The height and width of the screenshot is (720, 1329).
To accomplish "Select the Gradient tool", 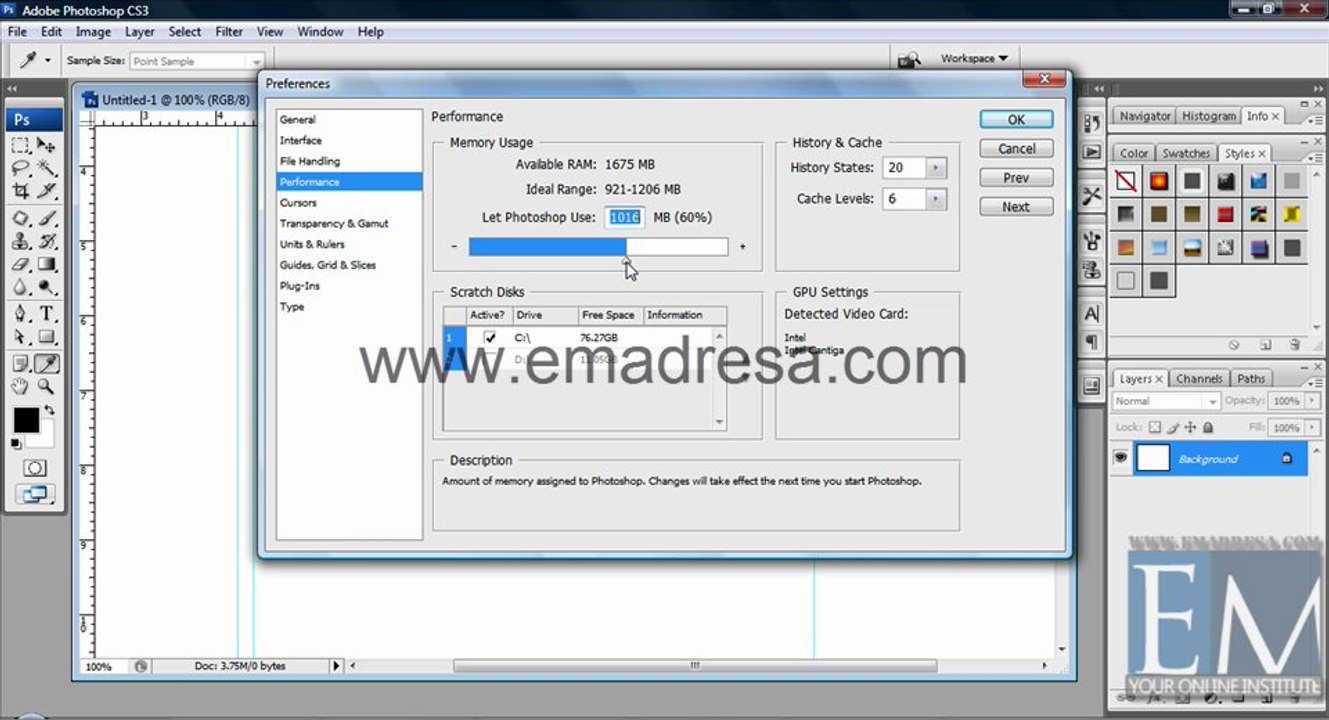I will (x=46, y=264).
